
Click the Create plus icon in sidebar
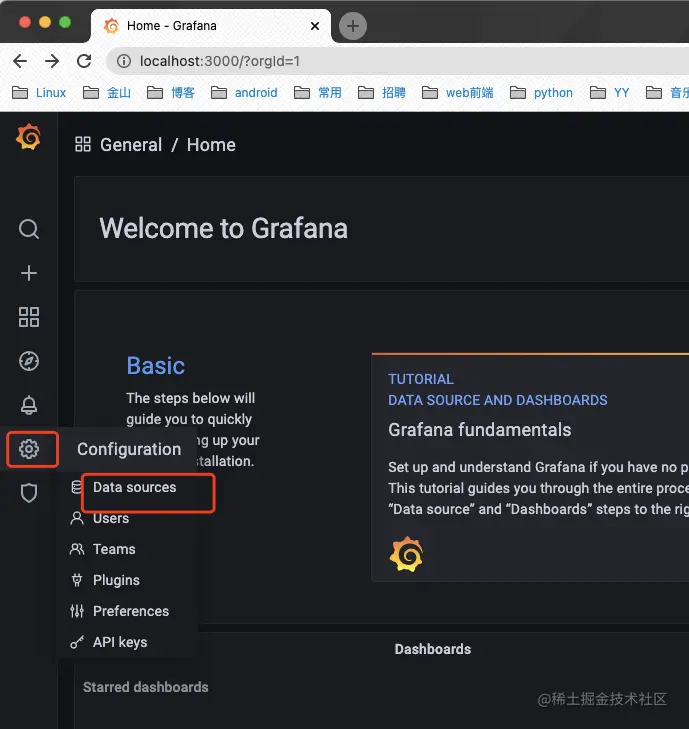coord(29,273)
